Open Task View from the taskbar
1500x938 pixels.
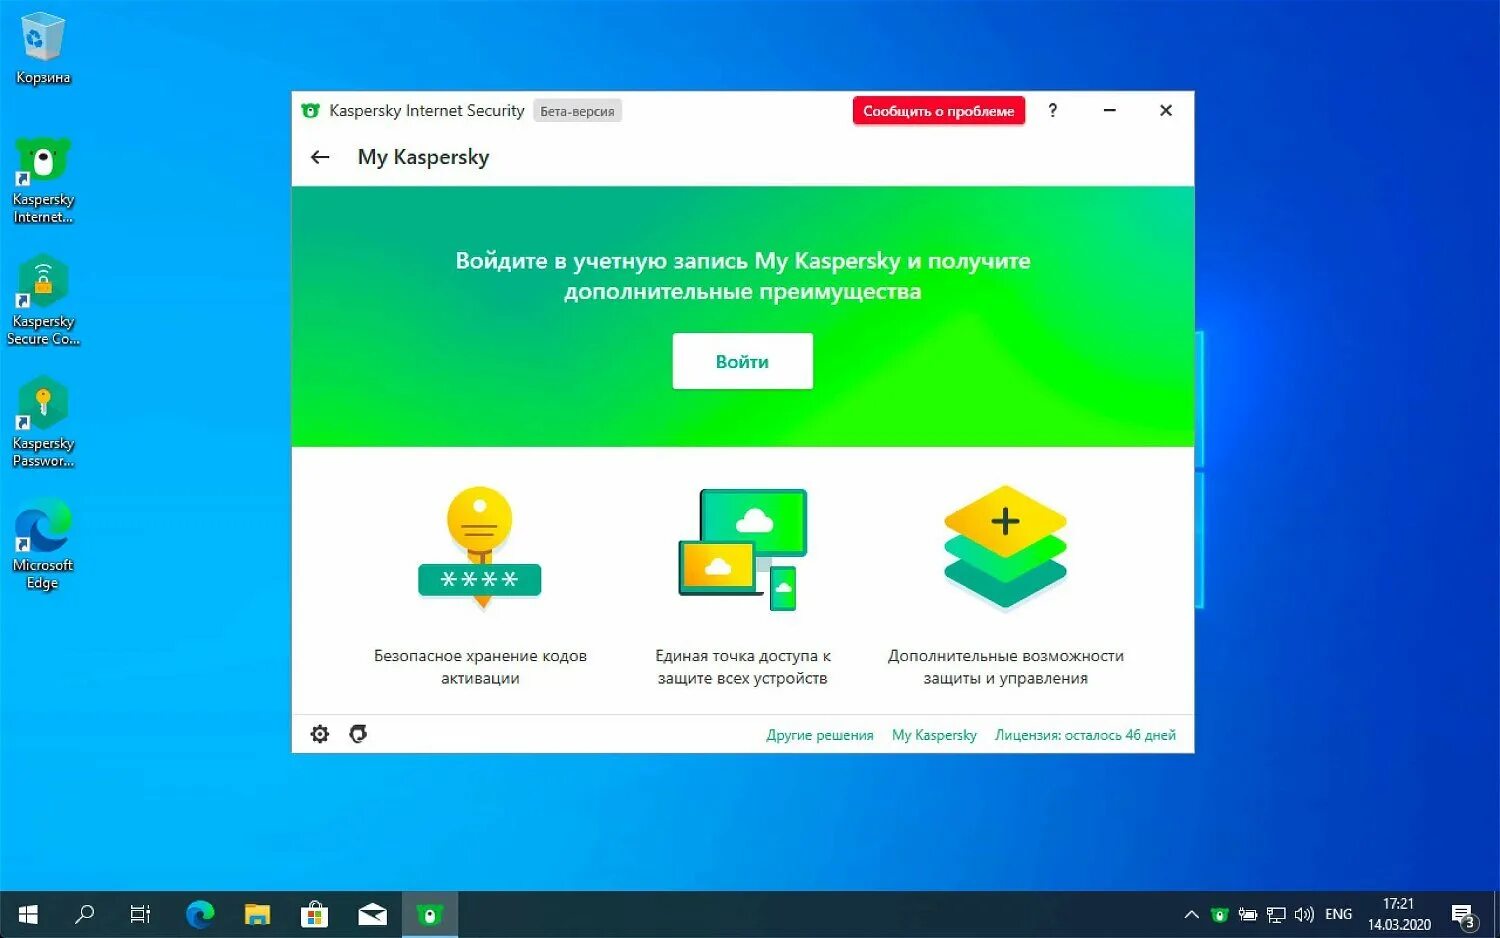(141, 914)
